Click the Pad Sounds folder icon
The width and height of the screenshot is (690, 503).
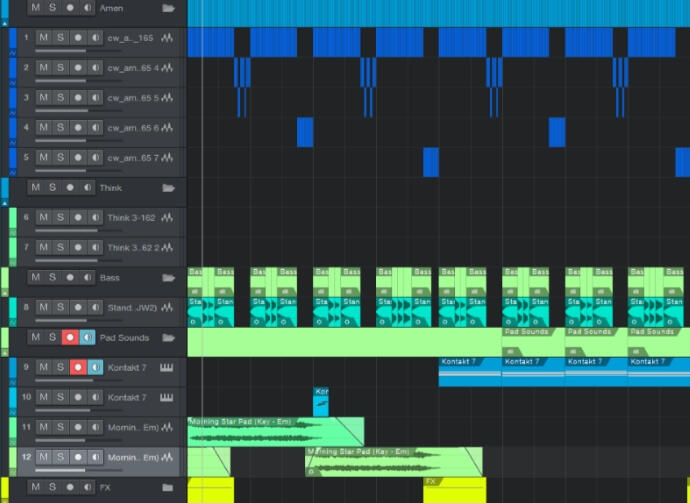click(x=168, y=337)
